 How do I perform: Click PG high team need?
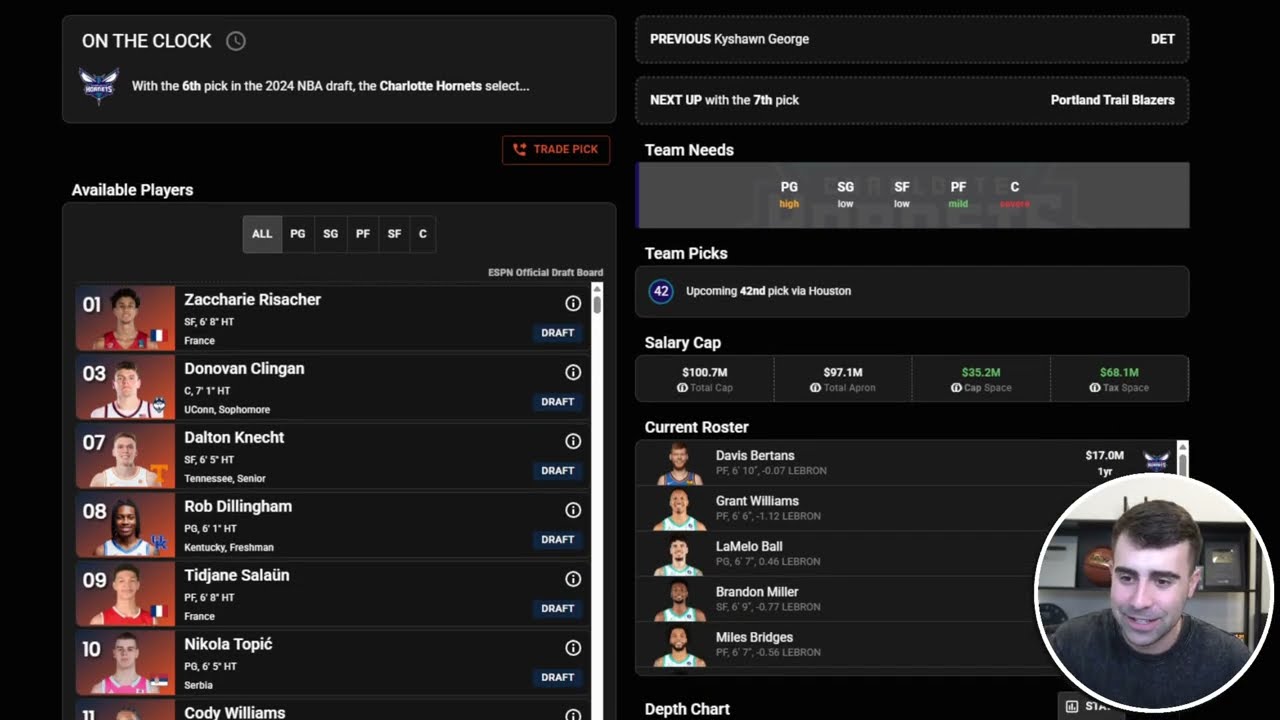tap(789, 195)
